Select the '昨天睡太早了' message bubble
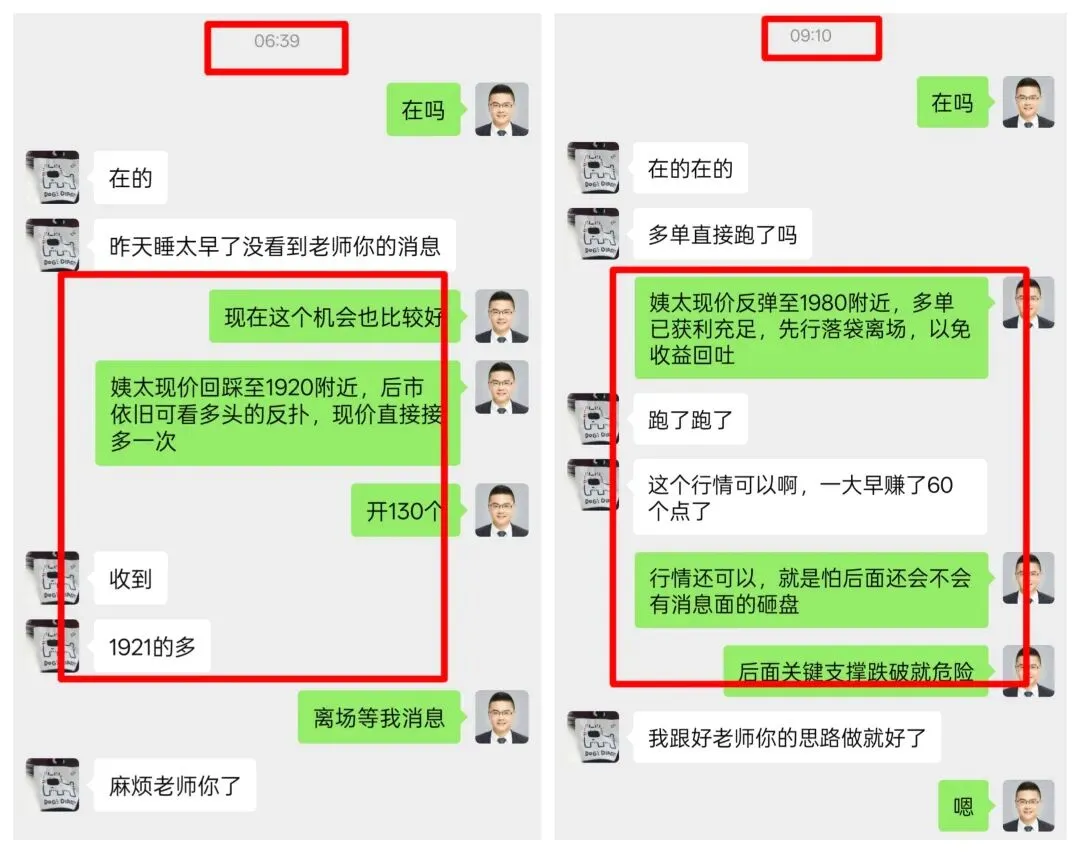The image size is (1080, 853). coord(275,245)
